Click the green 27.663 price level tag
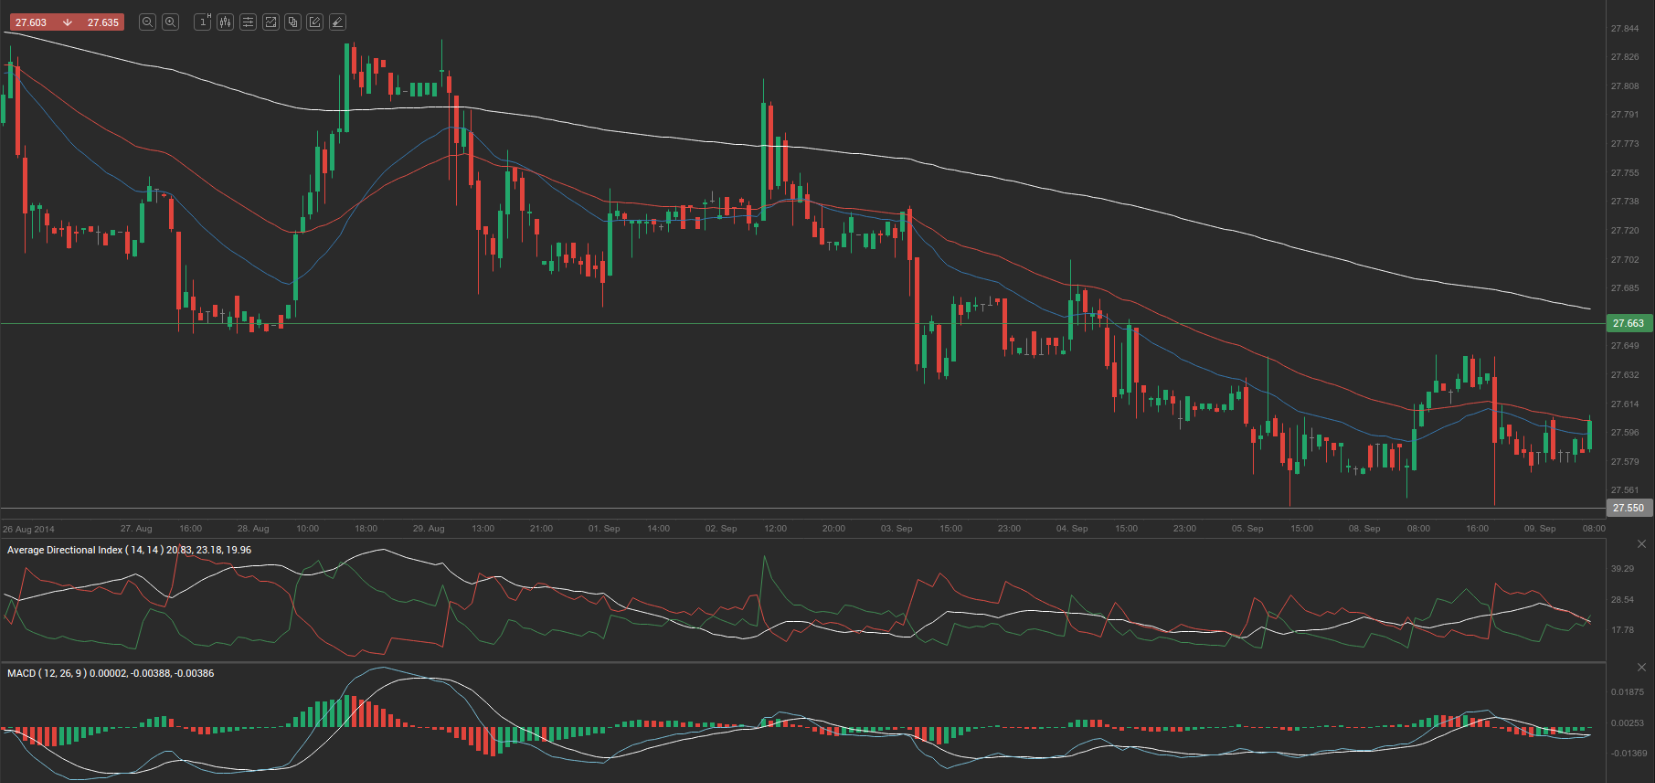The width and height of the screenshot is (1655, 783). click(x=1628, y=323)
